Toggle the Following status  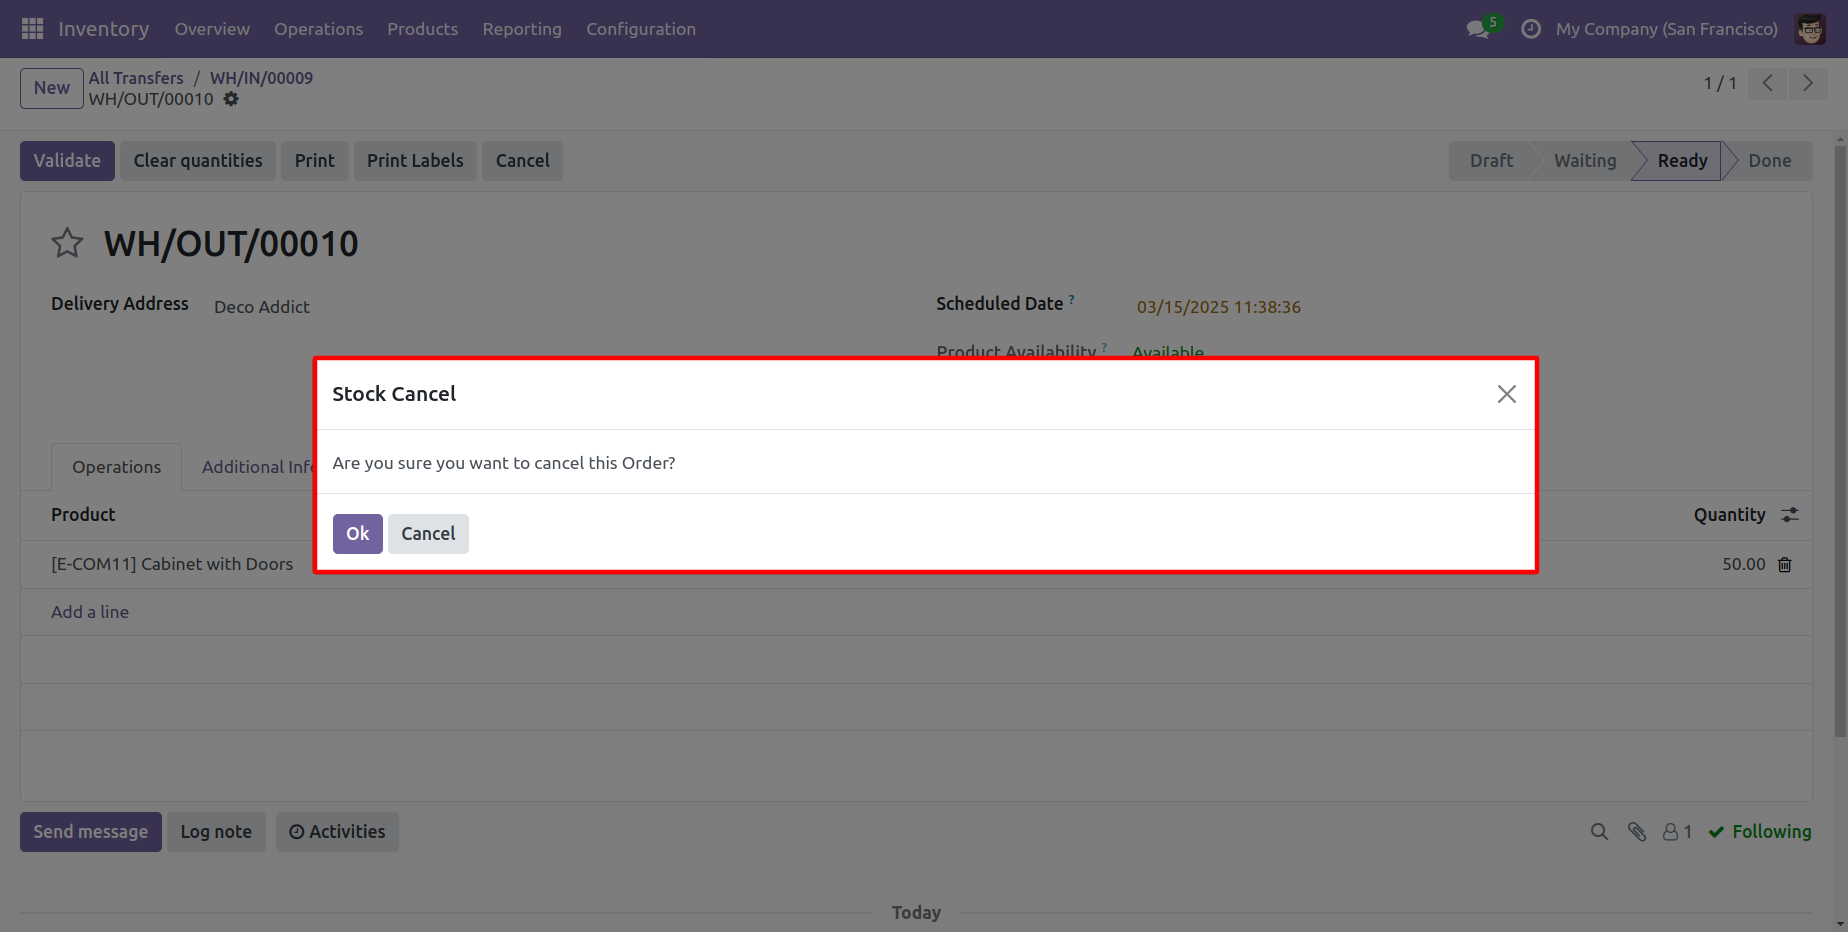1760,832
